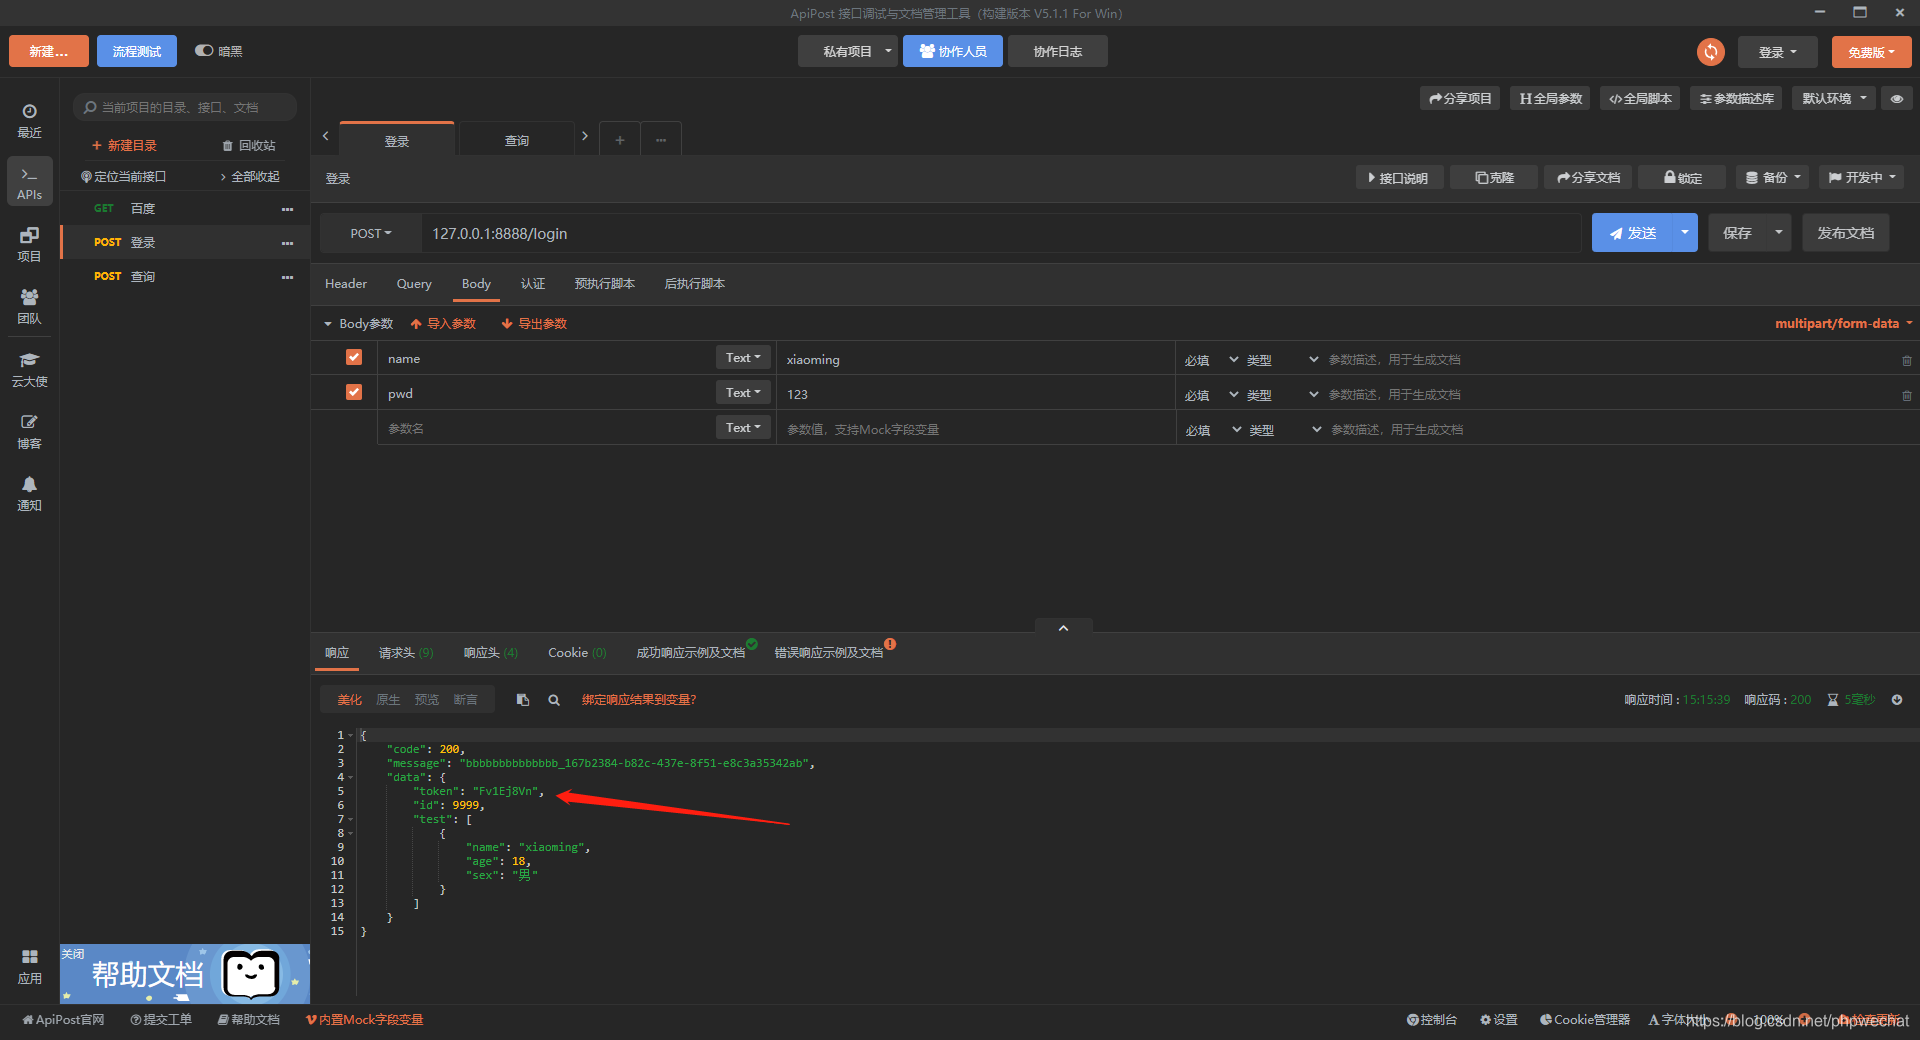
Task: Open the Cookie管理器 in status bar
Action: pyautogui.click(x=1585, y=1020)
